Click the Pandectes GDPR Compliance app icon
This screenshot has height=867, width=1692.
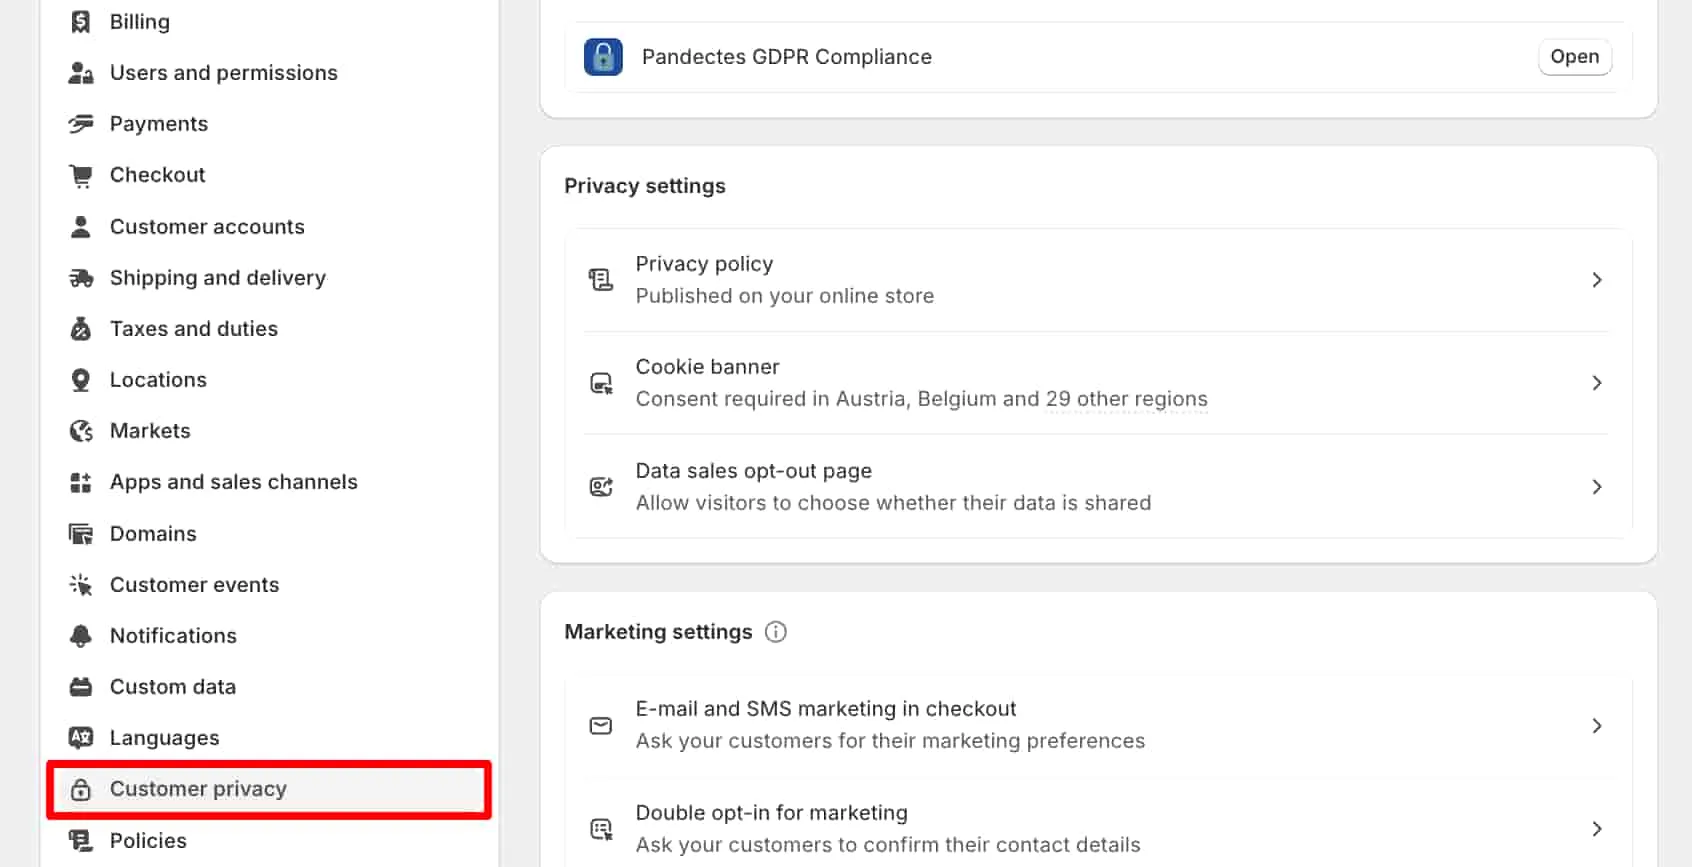pyautogui.click(x=603, y=57)
